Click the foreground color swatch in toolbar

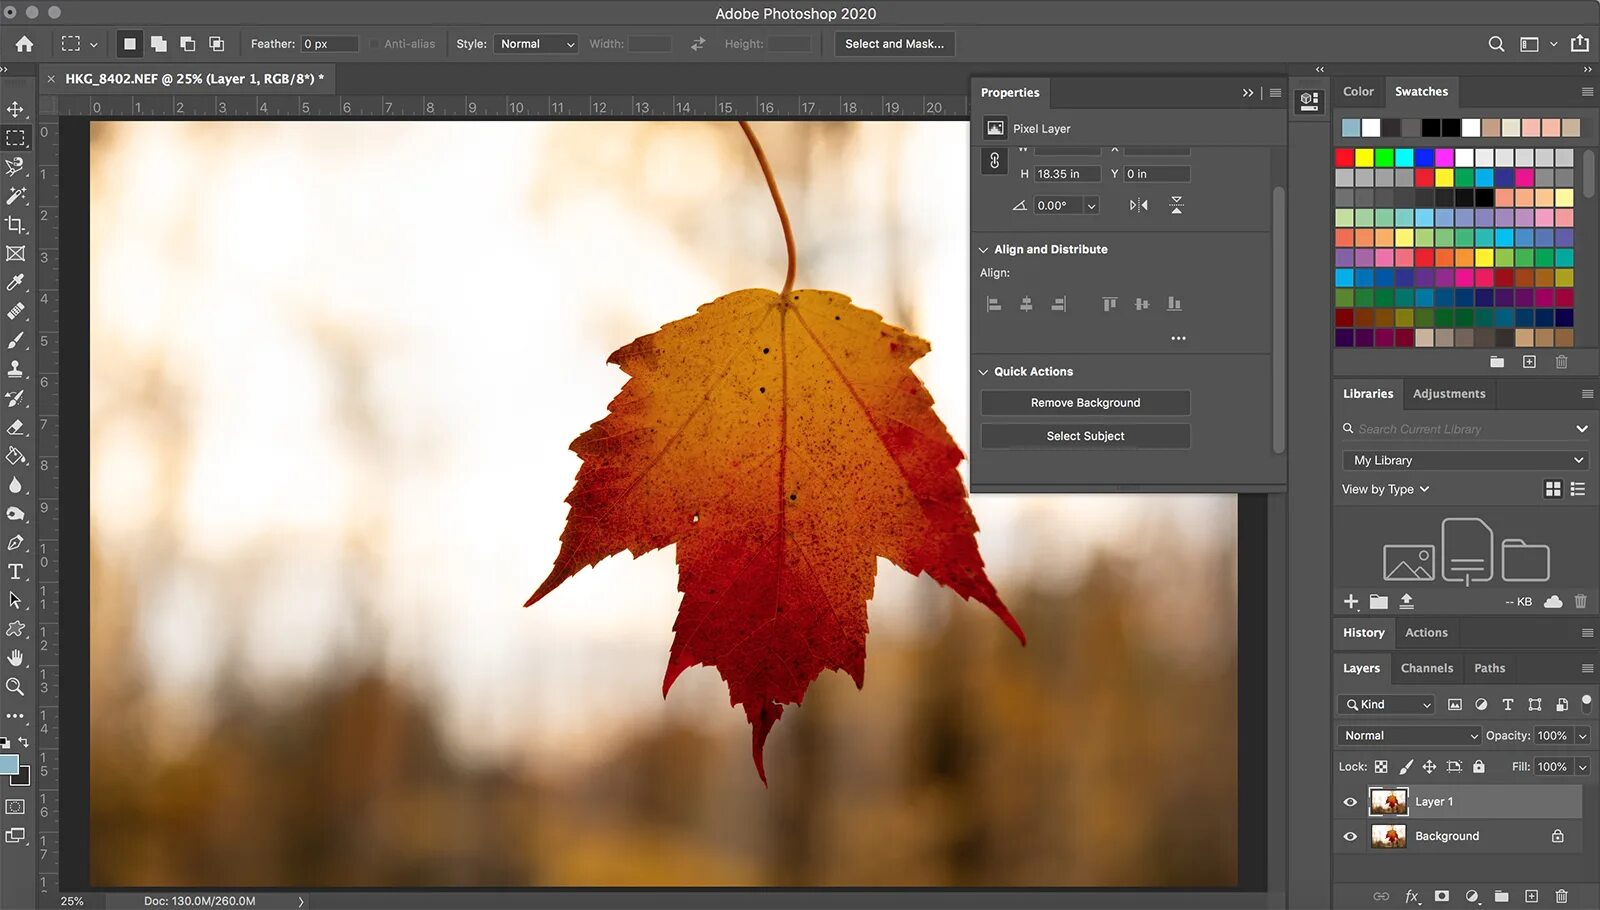pyautogui.click(x=9, y=765)
